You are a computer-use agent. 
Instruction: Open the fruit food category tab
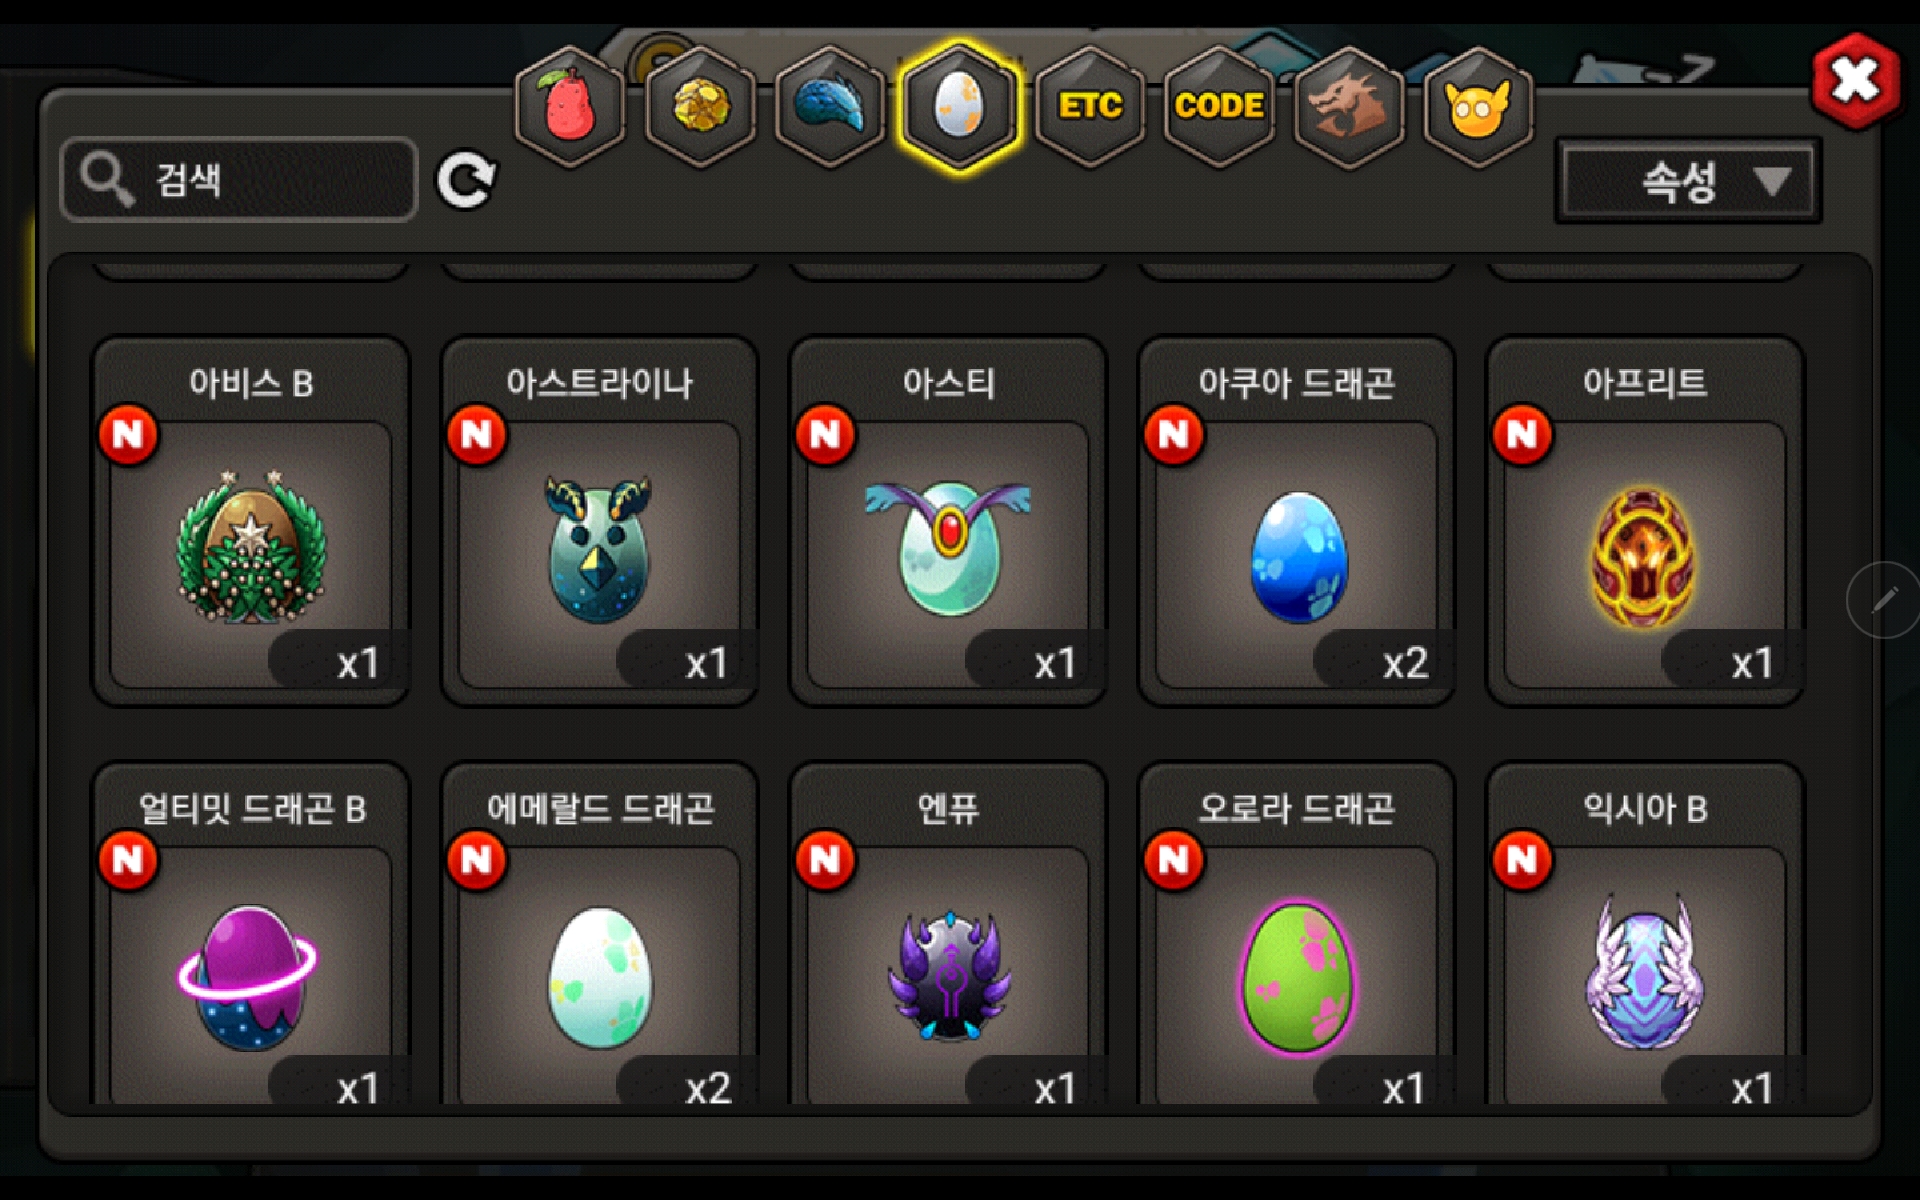click(570, 106)
